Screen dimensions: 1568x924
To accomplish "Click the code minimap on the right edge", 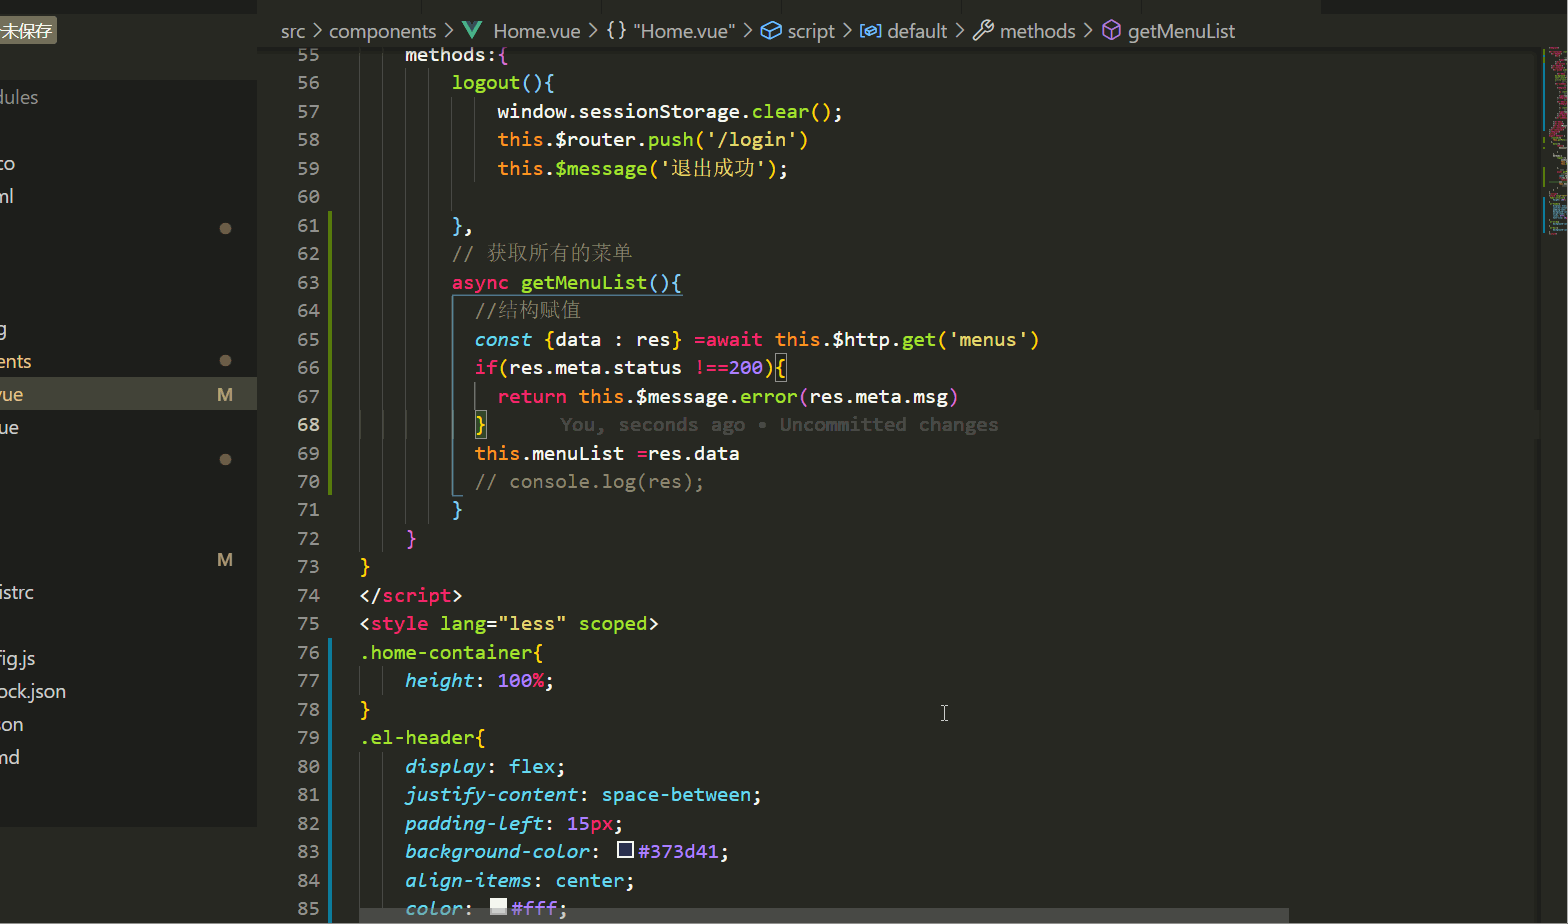I will point(1556,140).
